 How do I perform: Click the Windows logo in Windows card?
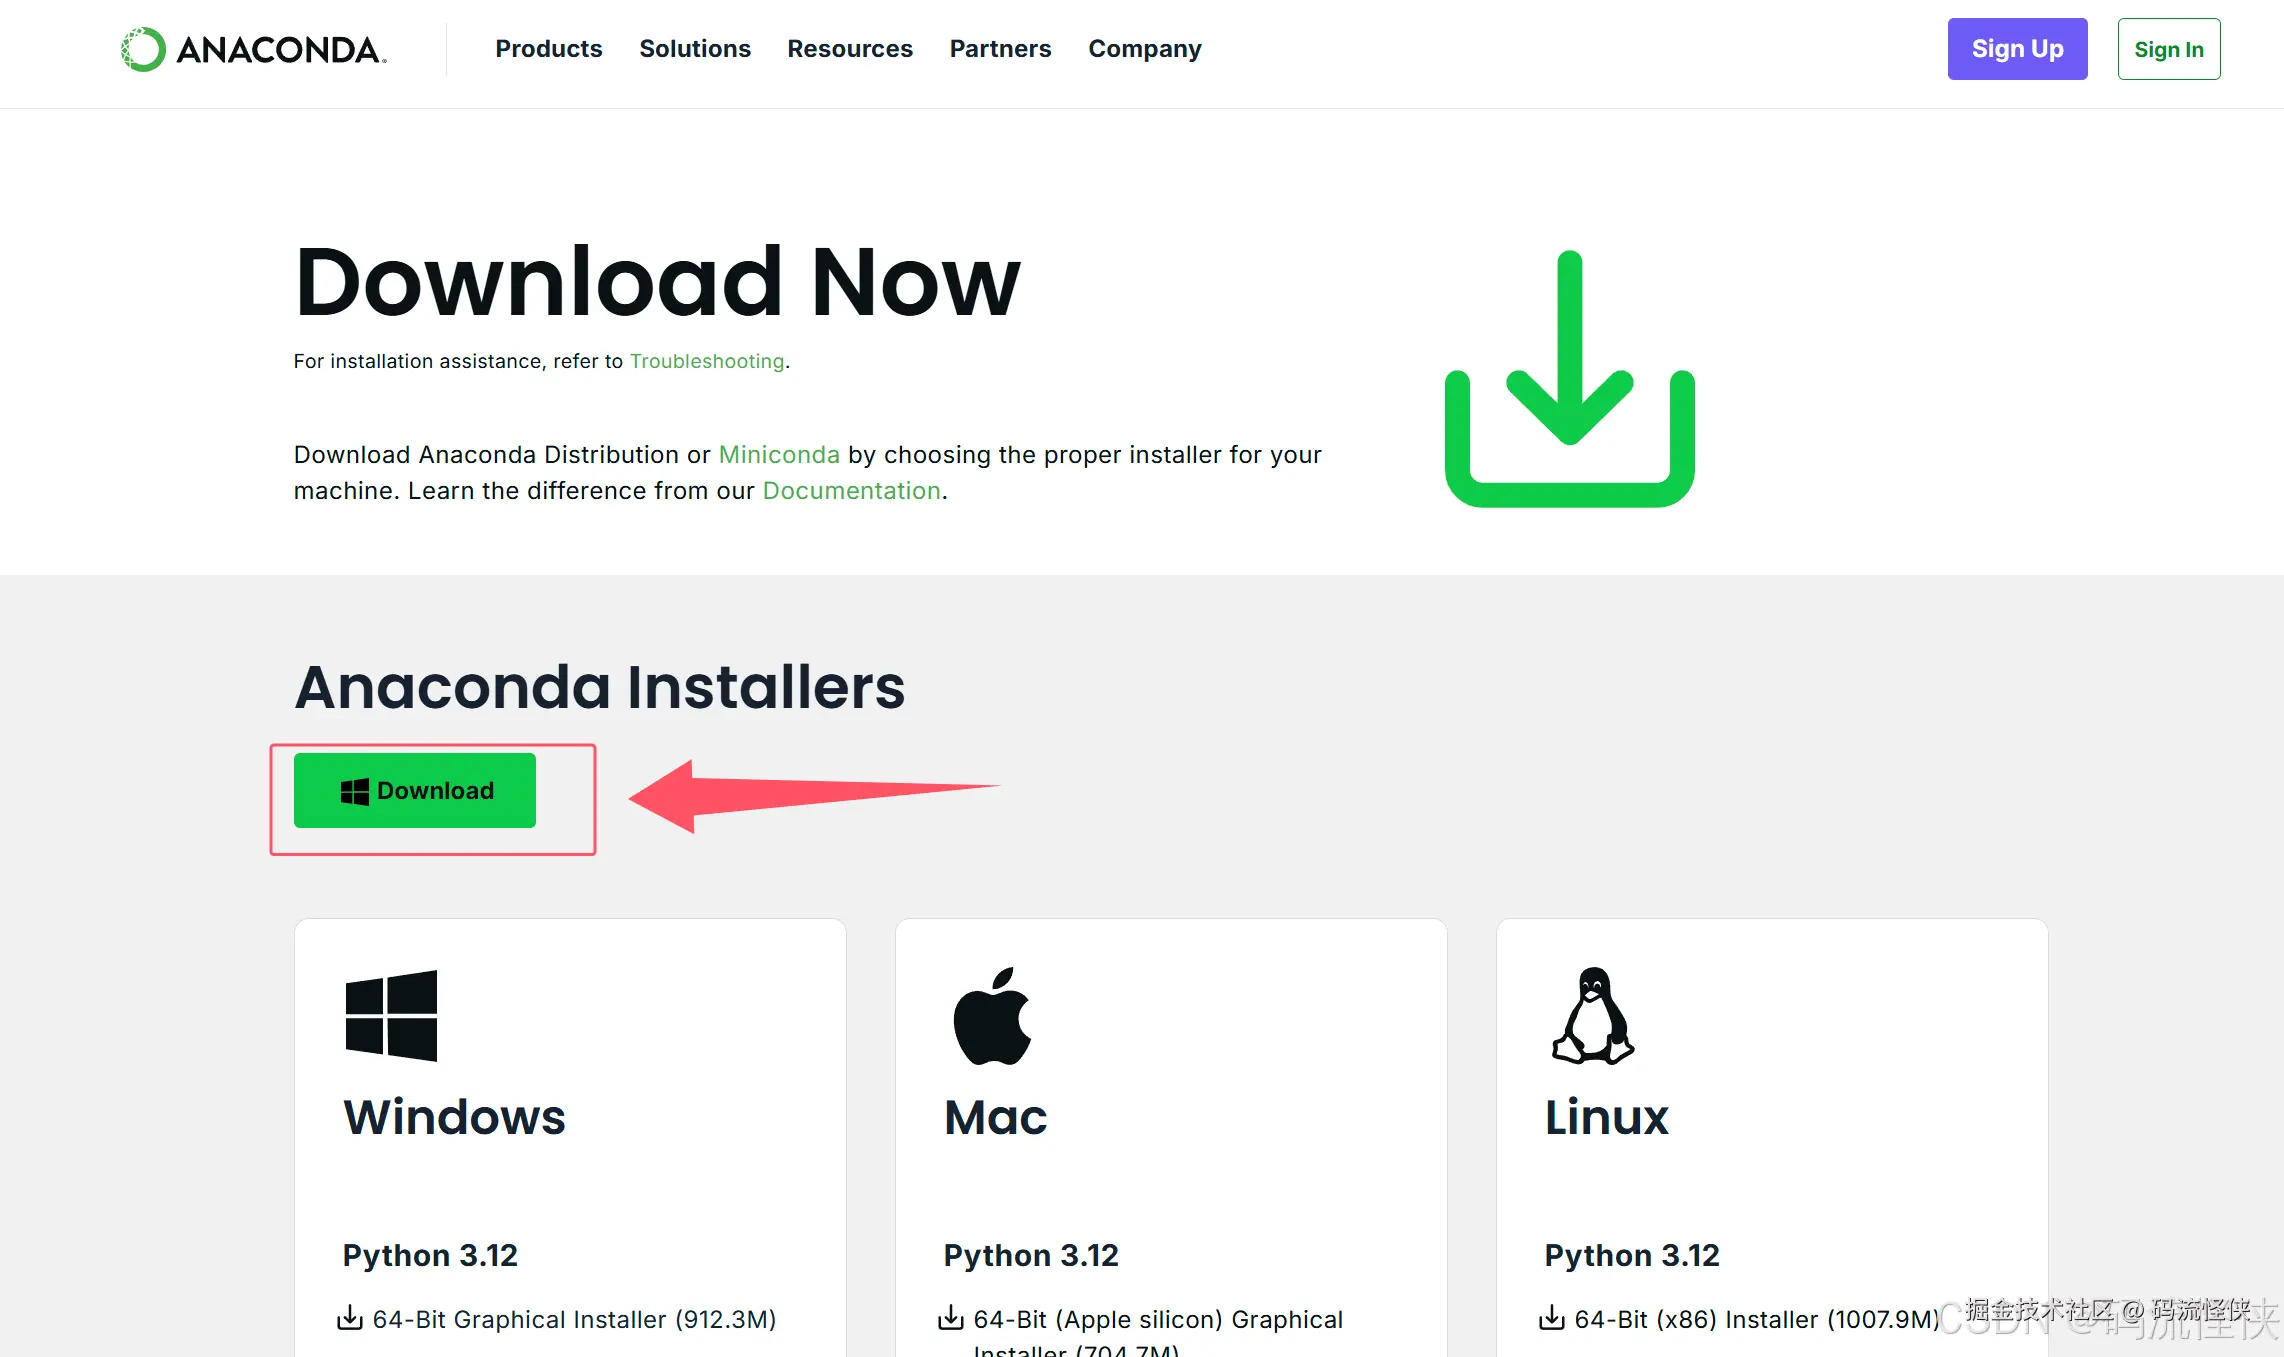391,1015
